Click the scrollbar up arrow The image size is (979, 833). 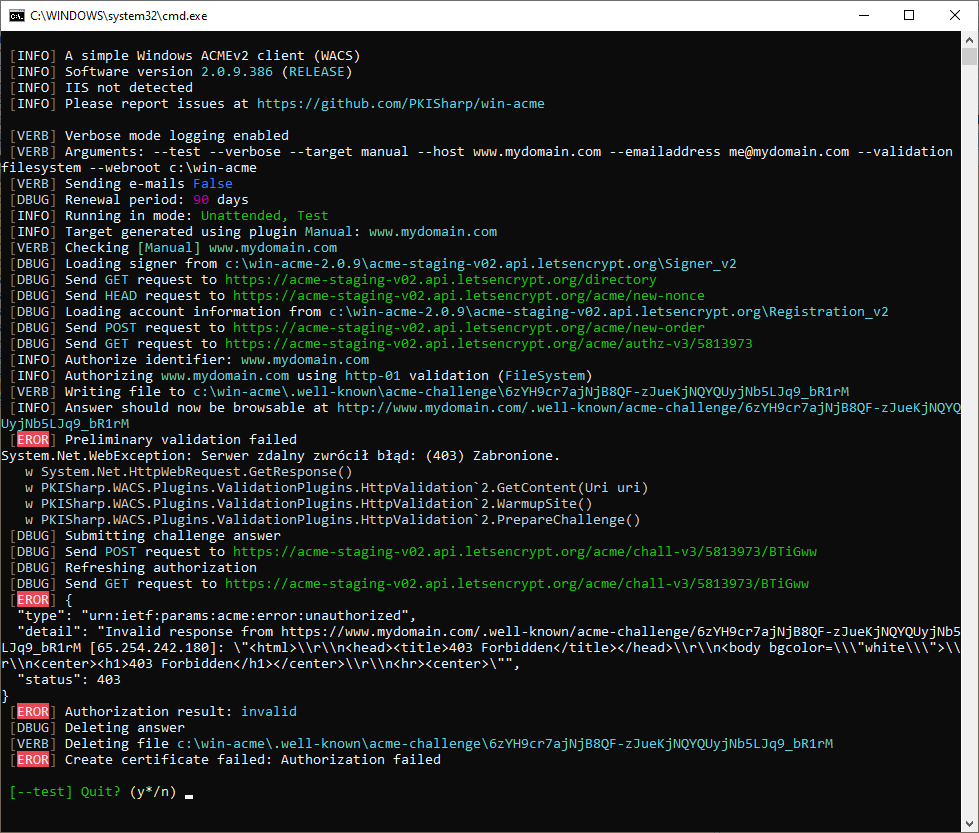[x=969, y=40]
